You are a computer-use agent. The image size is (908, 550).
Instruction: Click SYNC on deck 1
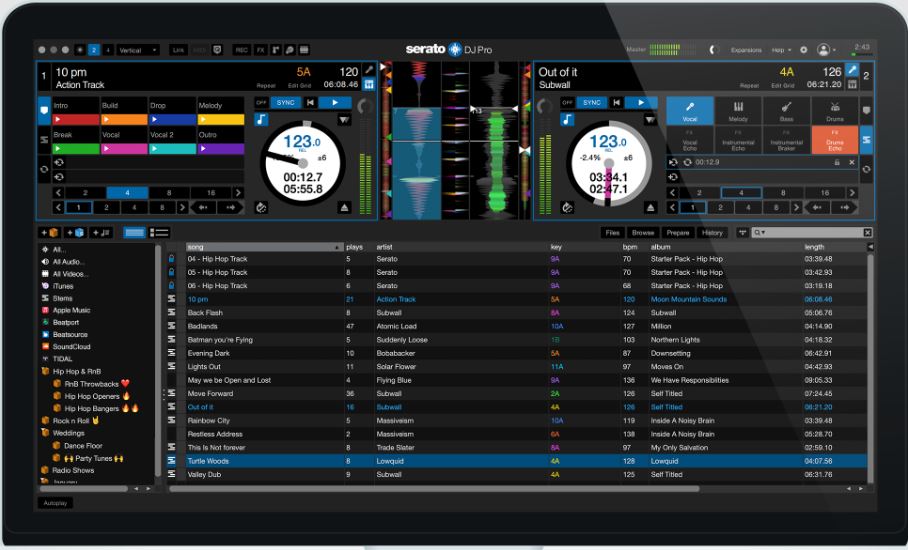click(285, 102)
